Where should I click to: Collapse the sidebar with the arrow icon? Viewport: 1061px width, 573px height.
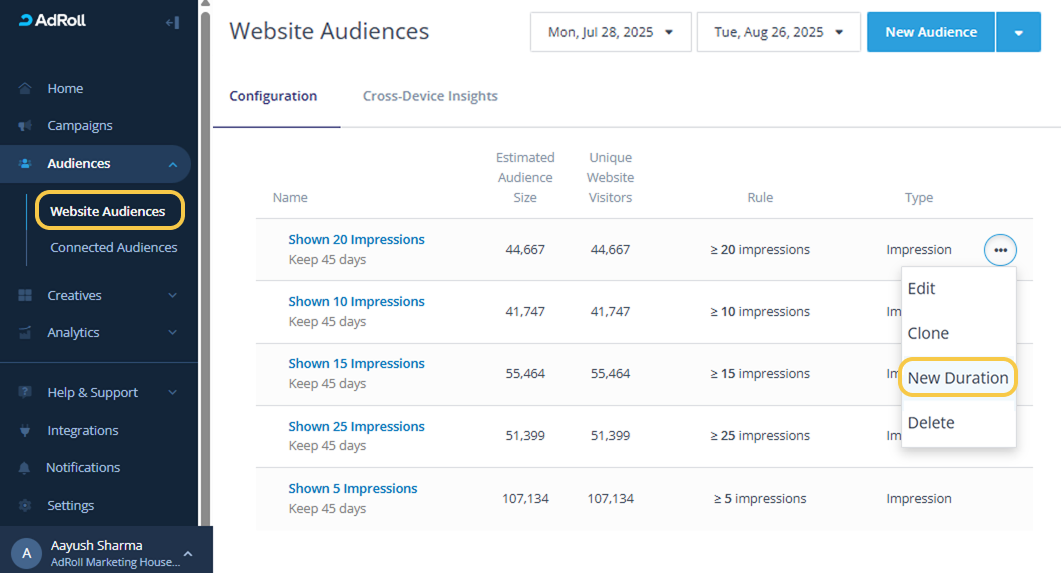(x=171, y=22)
